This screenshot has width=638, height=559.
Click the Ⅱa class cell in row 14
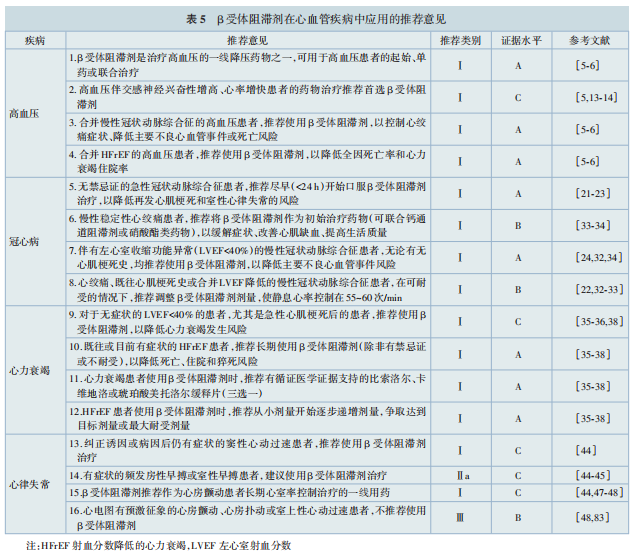pos(463,476)
